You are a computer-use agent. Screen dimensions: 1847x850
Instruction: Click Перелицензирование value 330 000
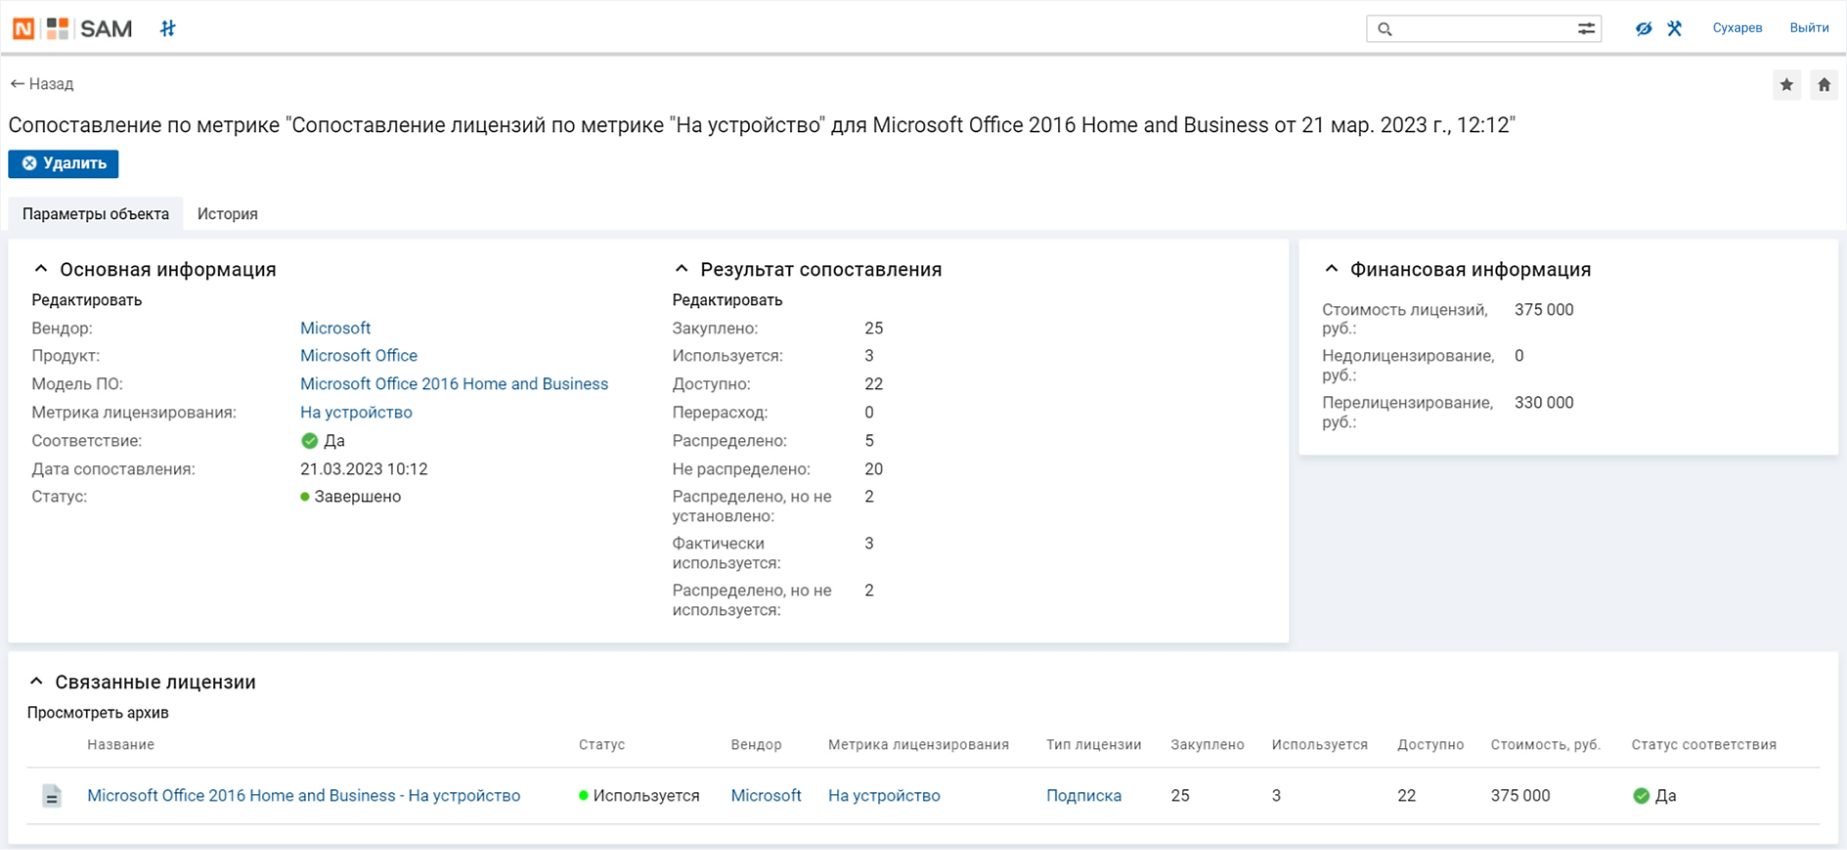(1544, 403)
